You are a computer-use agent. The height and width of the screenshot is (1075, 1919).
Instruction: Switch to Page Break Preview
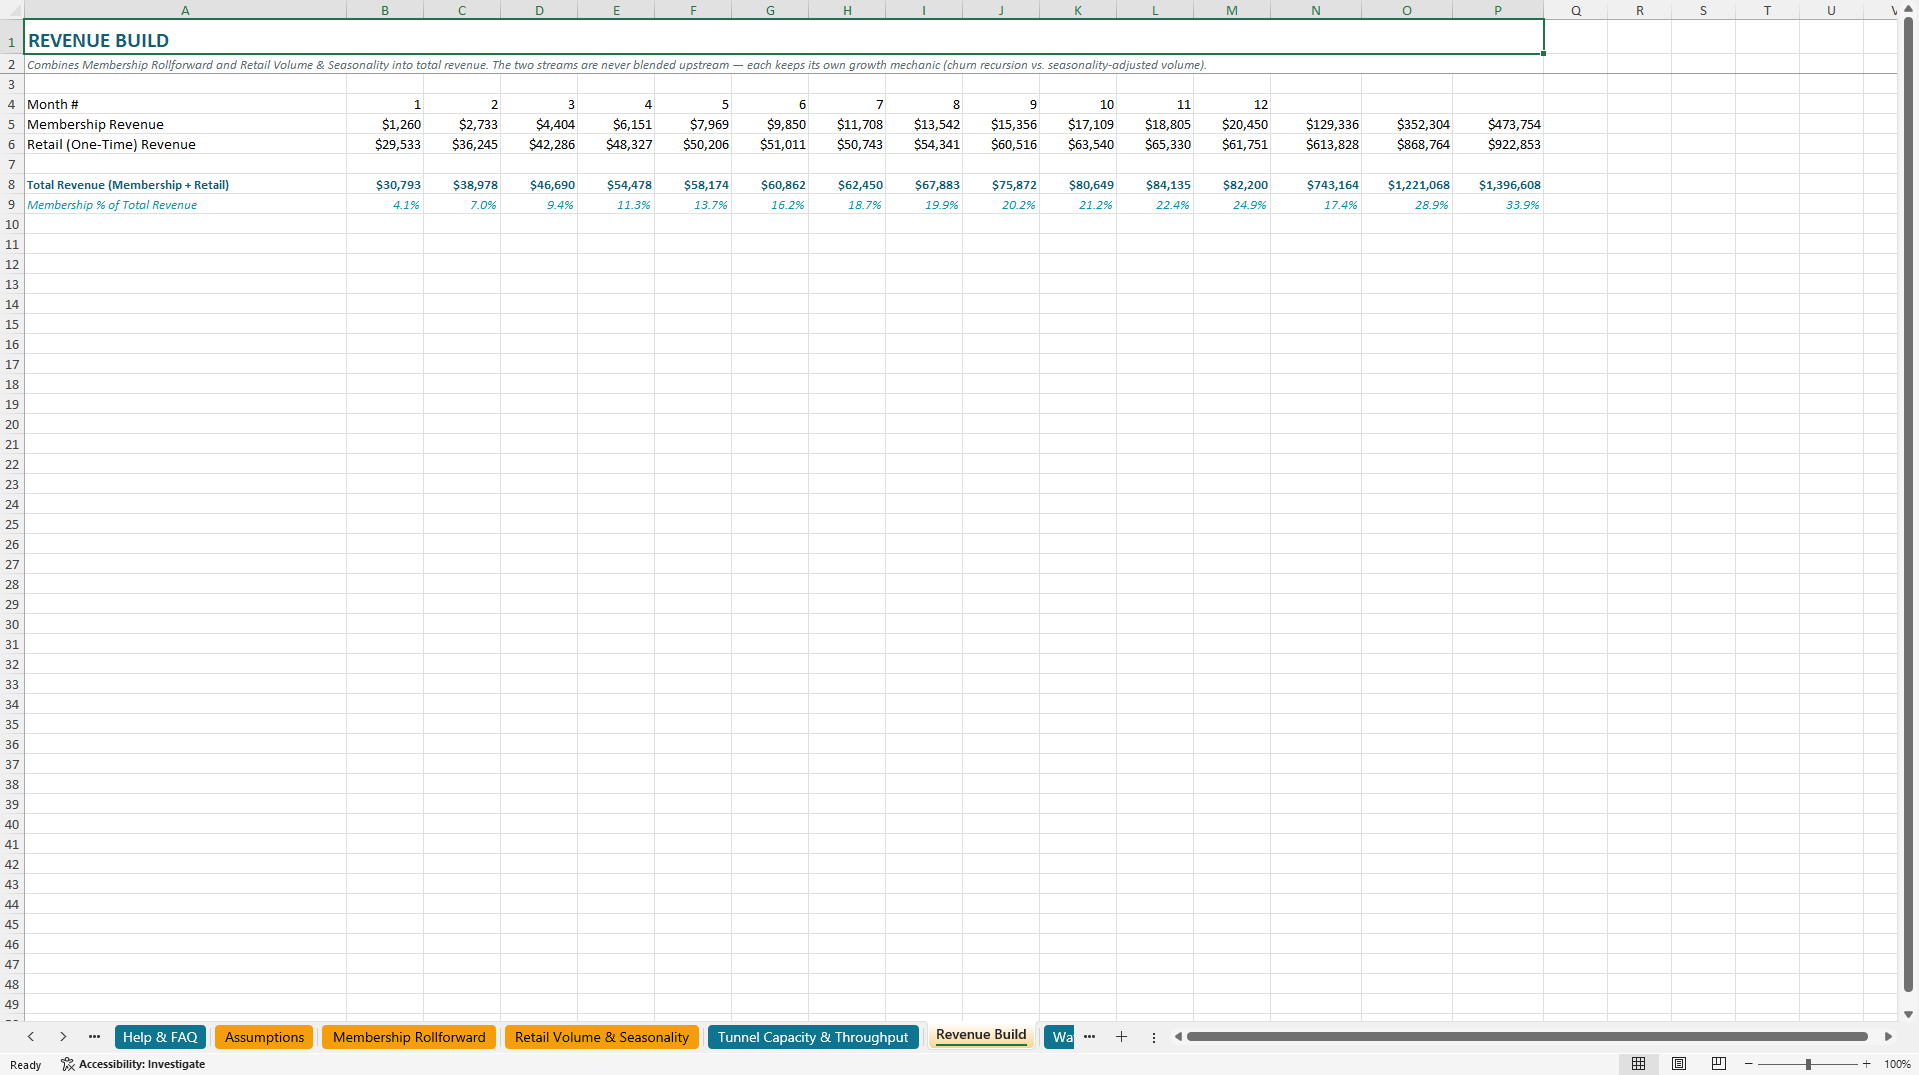click(1719, 1064)
